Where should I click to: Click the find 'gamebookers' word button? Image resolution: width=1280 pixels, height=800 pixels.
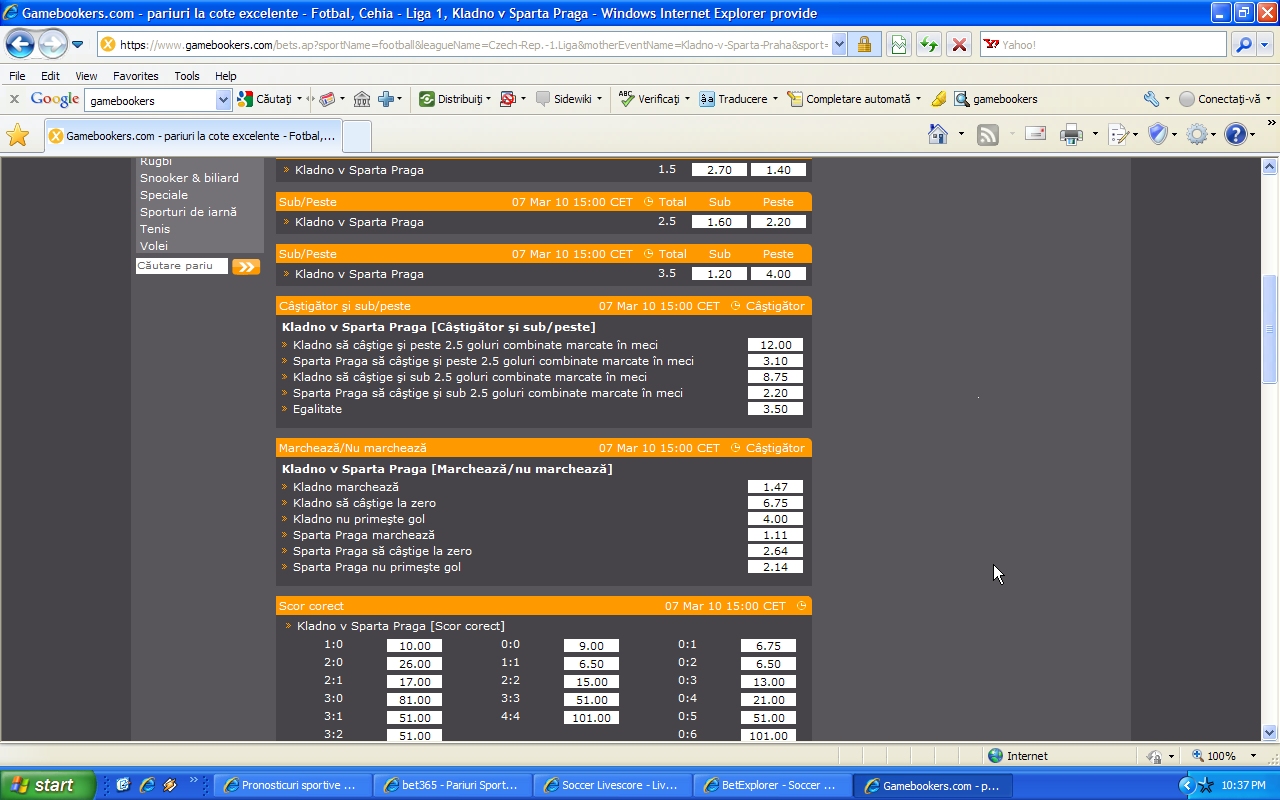point(996,99)
